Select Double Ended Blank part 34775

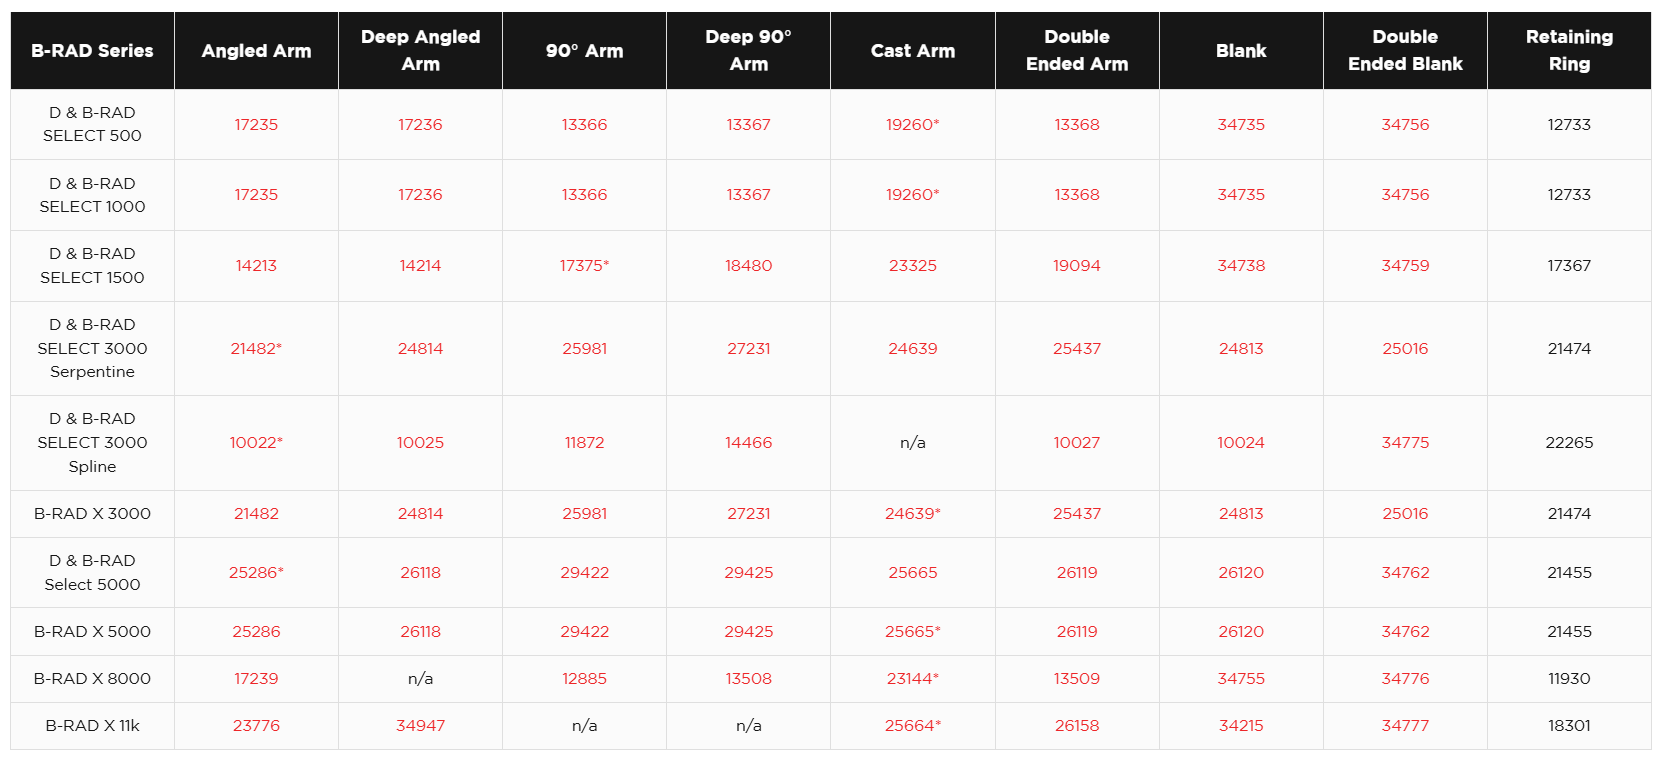(1405, 443)
